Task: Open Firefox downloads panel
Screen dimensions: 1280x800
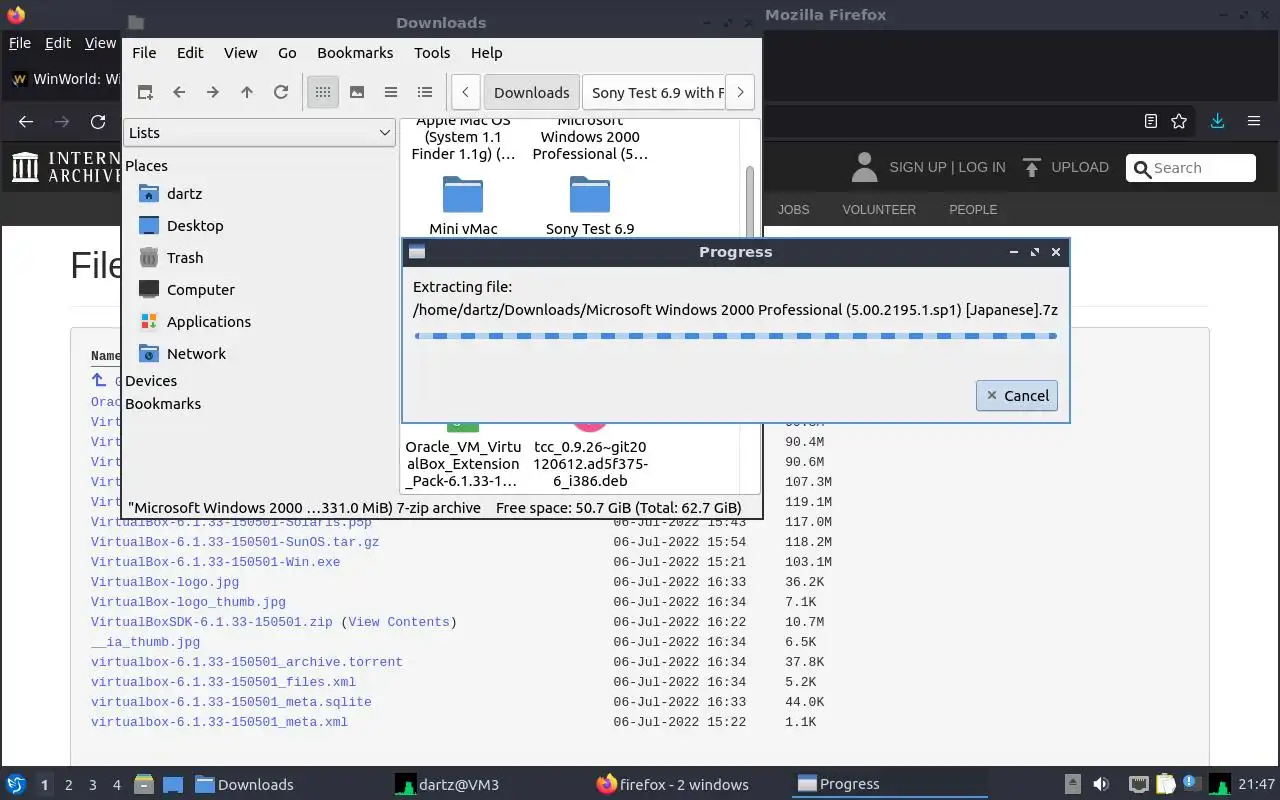Action: coord(1217,121)
